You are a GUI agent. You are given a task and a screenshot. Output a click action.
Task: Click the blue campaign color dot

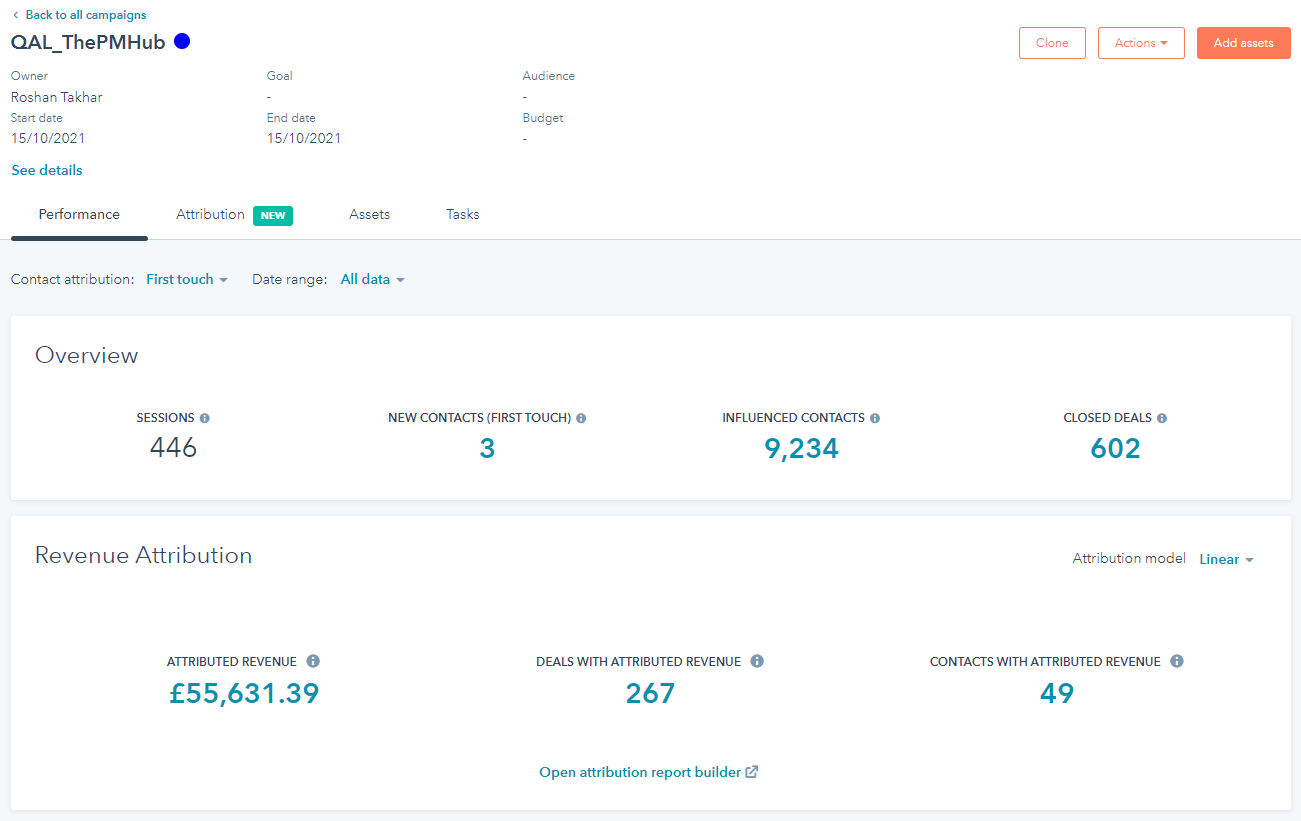pyautogui.click(x=182, y=42)
